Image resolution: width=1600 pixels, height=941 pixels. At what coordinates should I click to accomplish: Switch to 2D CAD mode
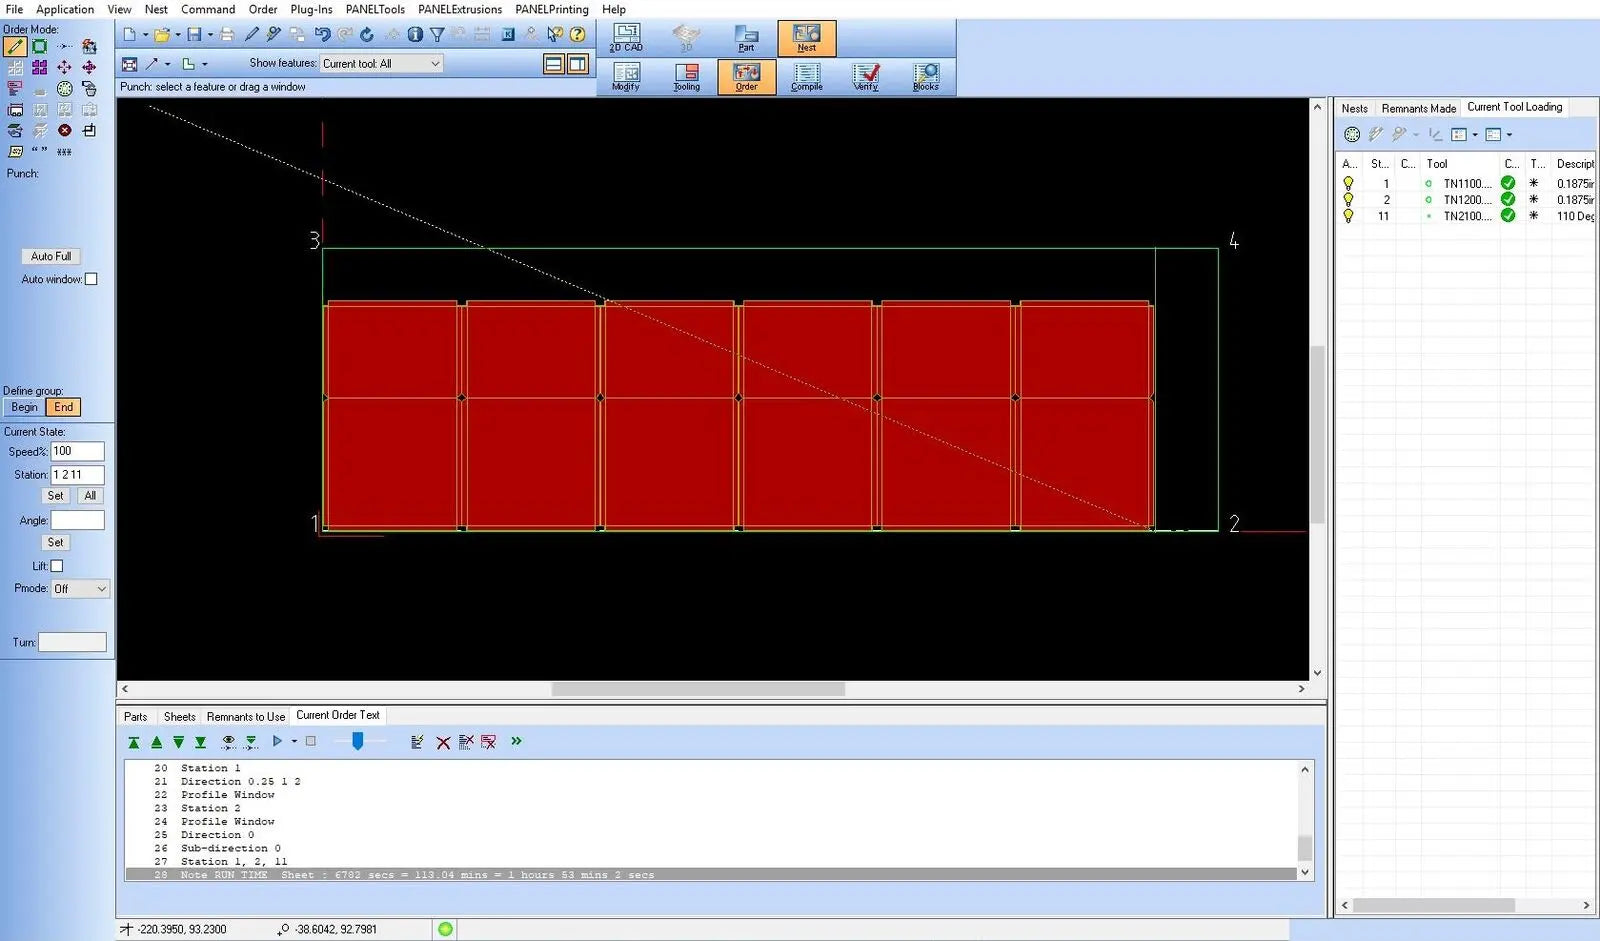click(626, 38)
